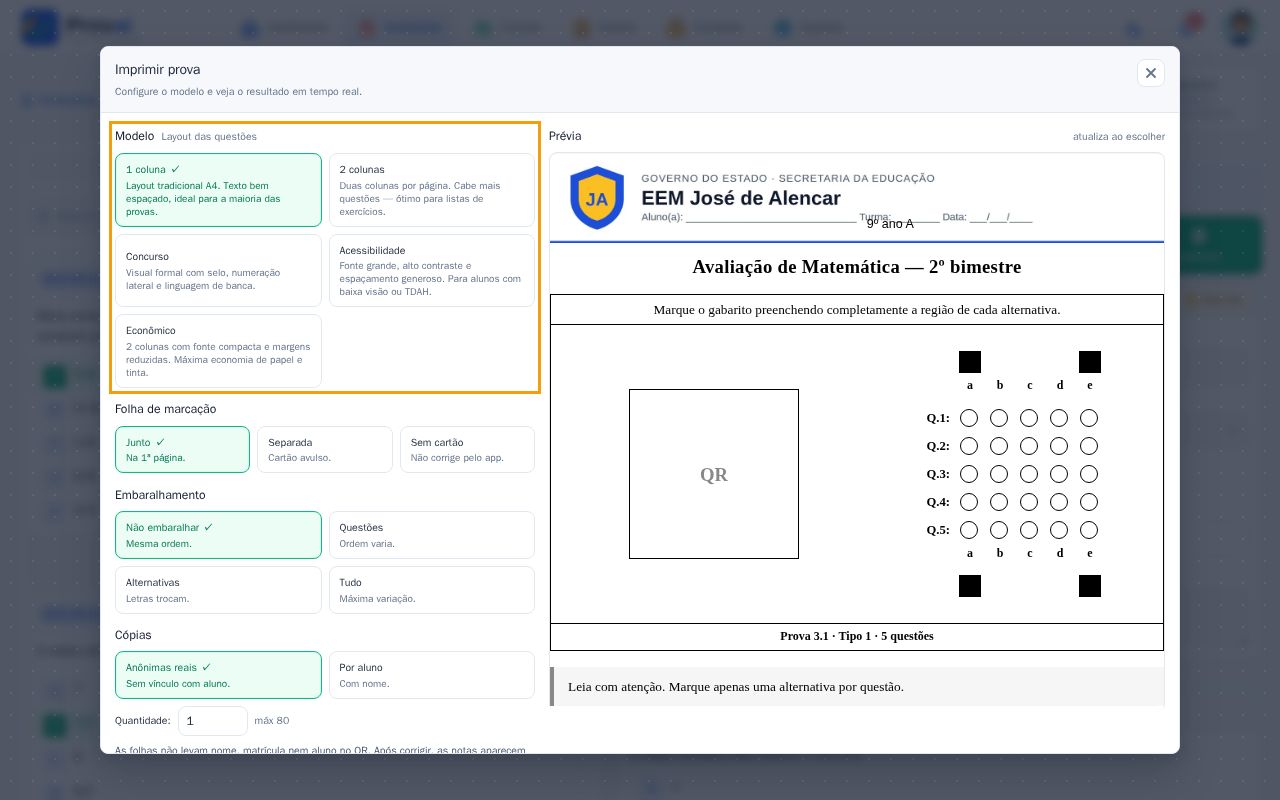The height and width of the screenshot is (800, 1280).
Task: Click bubble e for Q.5
Action: point(1089,530)
